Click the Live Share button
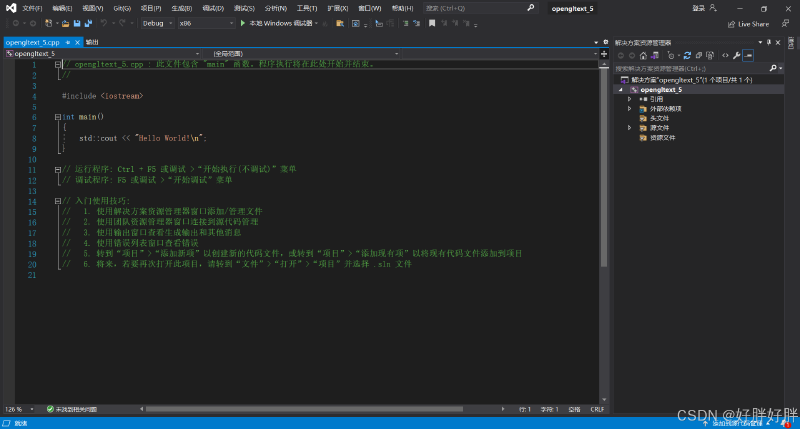The image size is (800, 429). (748, 24)
